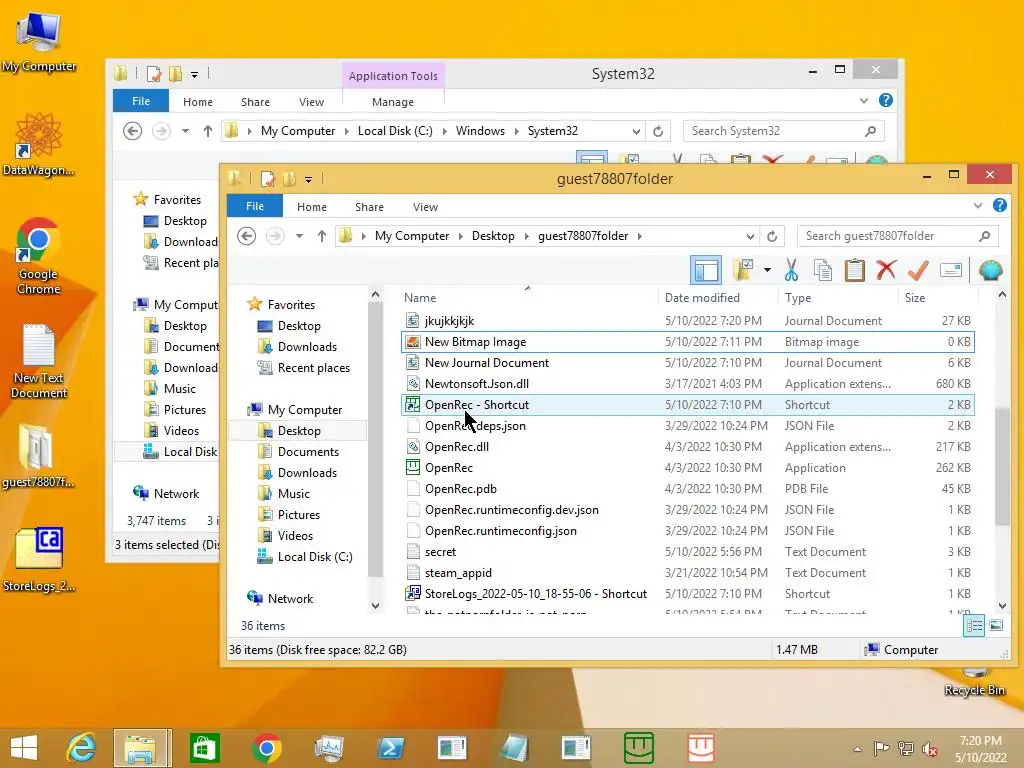Click Search System32 field
This screenshot has height=768, width=1024.
tap(784, 131)
